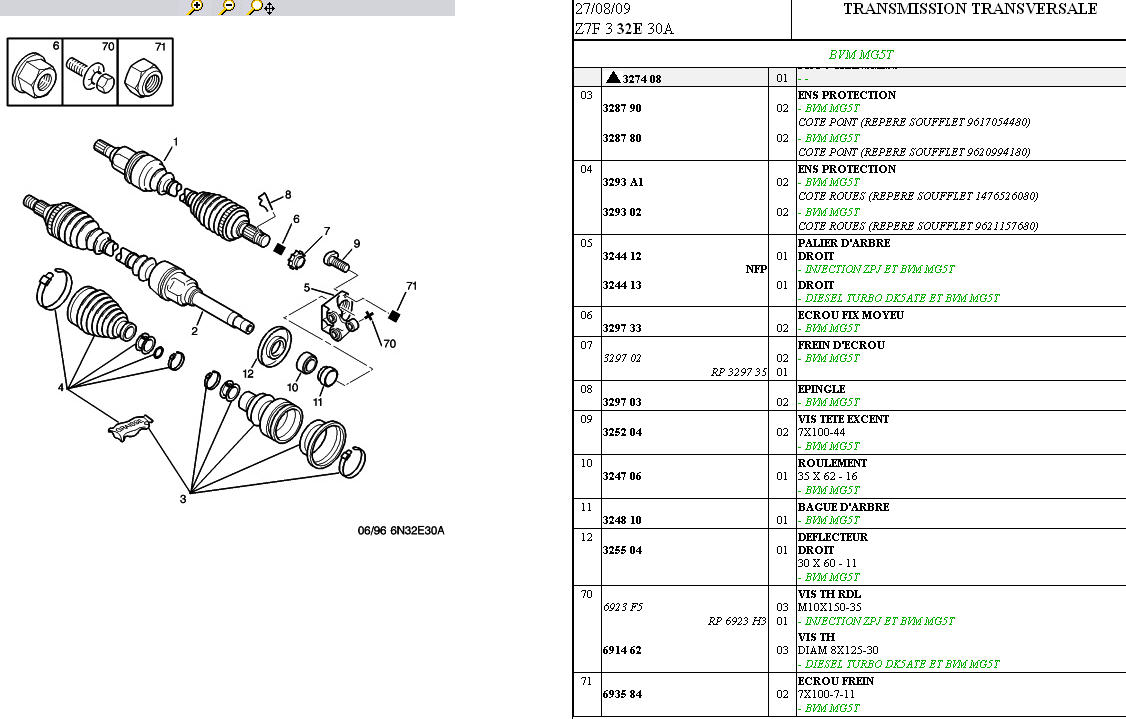Select part number 3252 04

pos(622,432)
